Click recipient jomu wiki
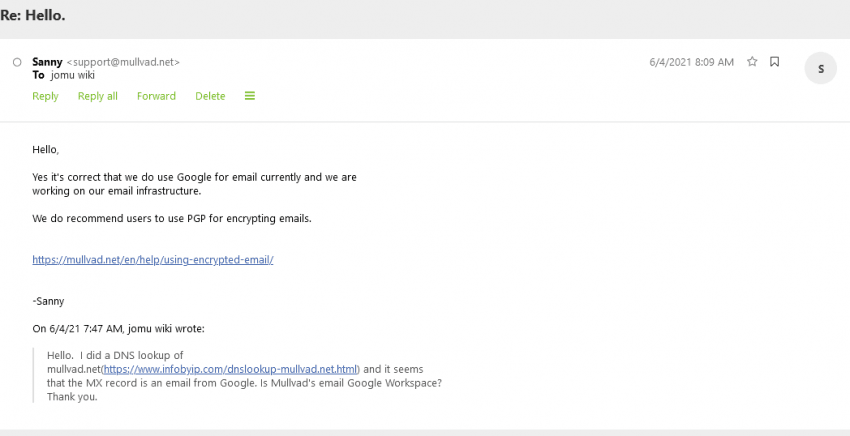 73,75
